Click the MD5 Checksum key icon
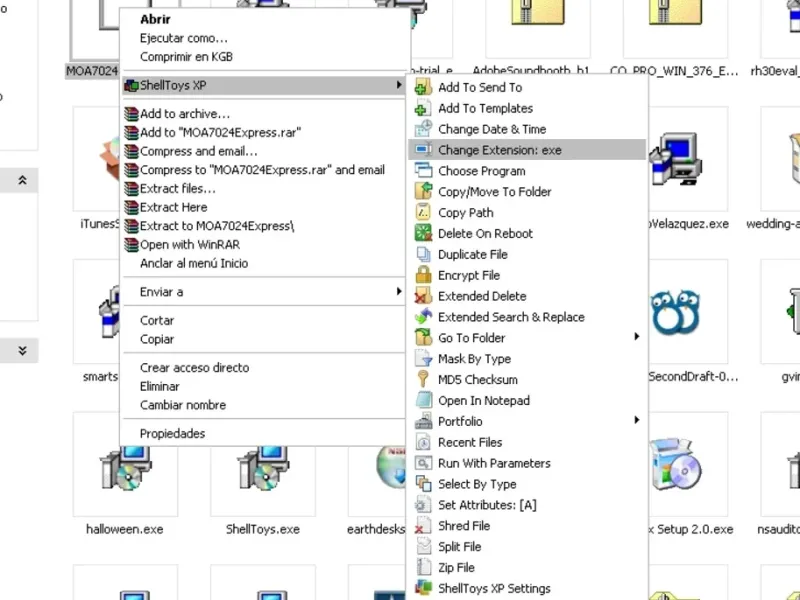 423,380
